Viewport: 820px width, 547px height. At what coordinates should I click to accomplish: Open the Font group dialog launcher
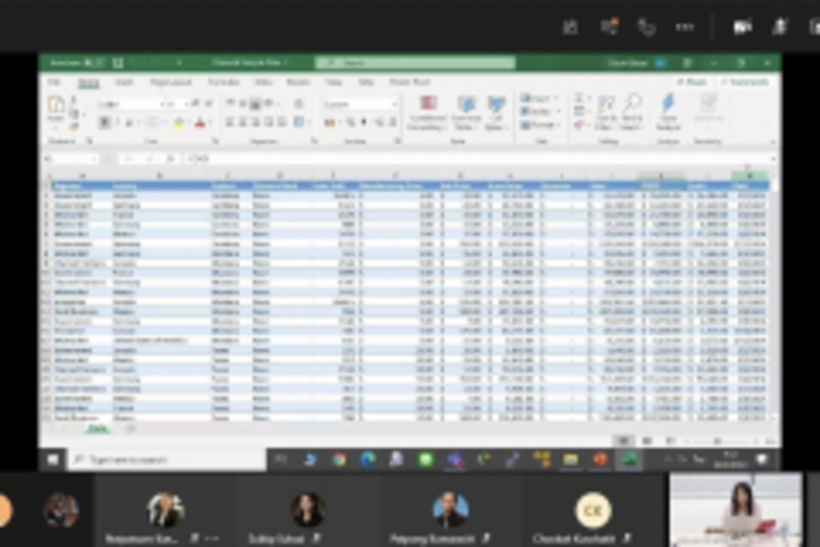(215, 141)
